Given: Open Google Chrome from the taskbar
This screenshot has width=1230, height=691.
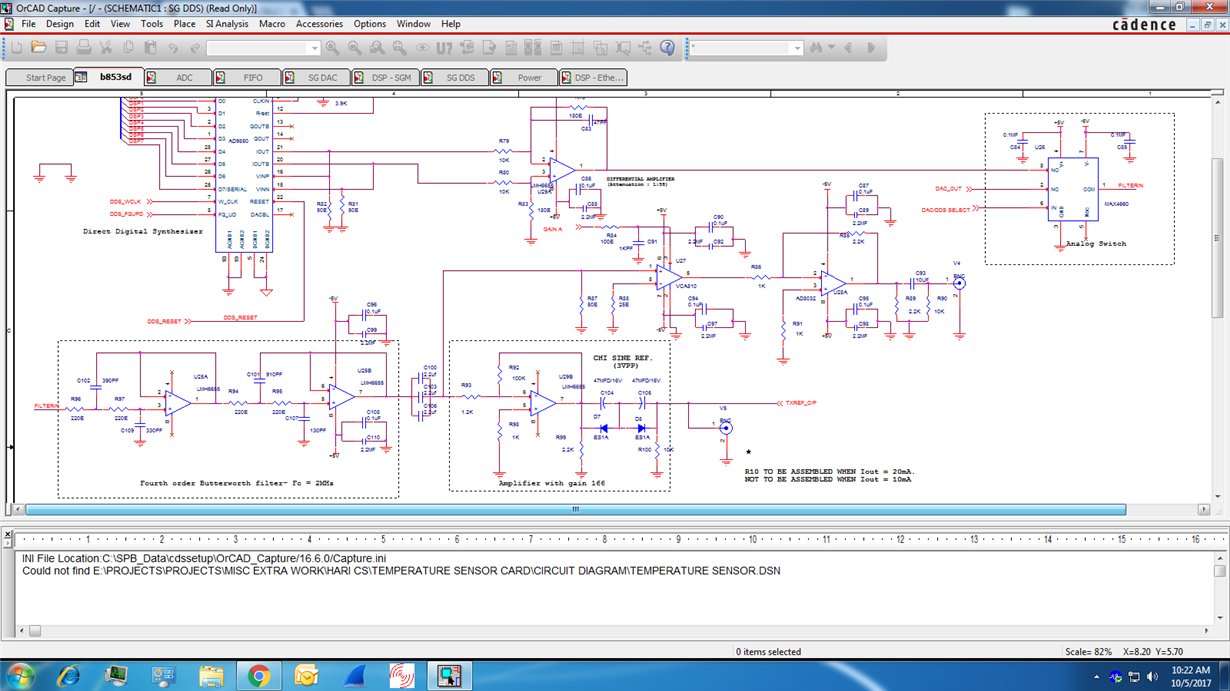Looking at the screenshot, I should click(x=259, y=676).
